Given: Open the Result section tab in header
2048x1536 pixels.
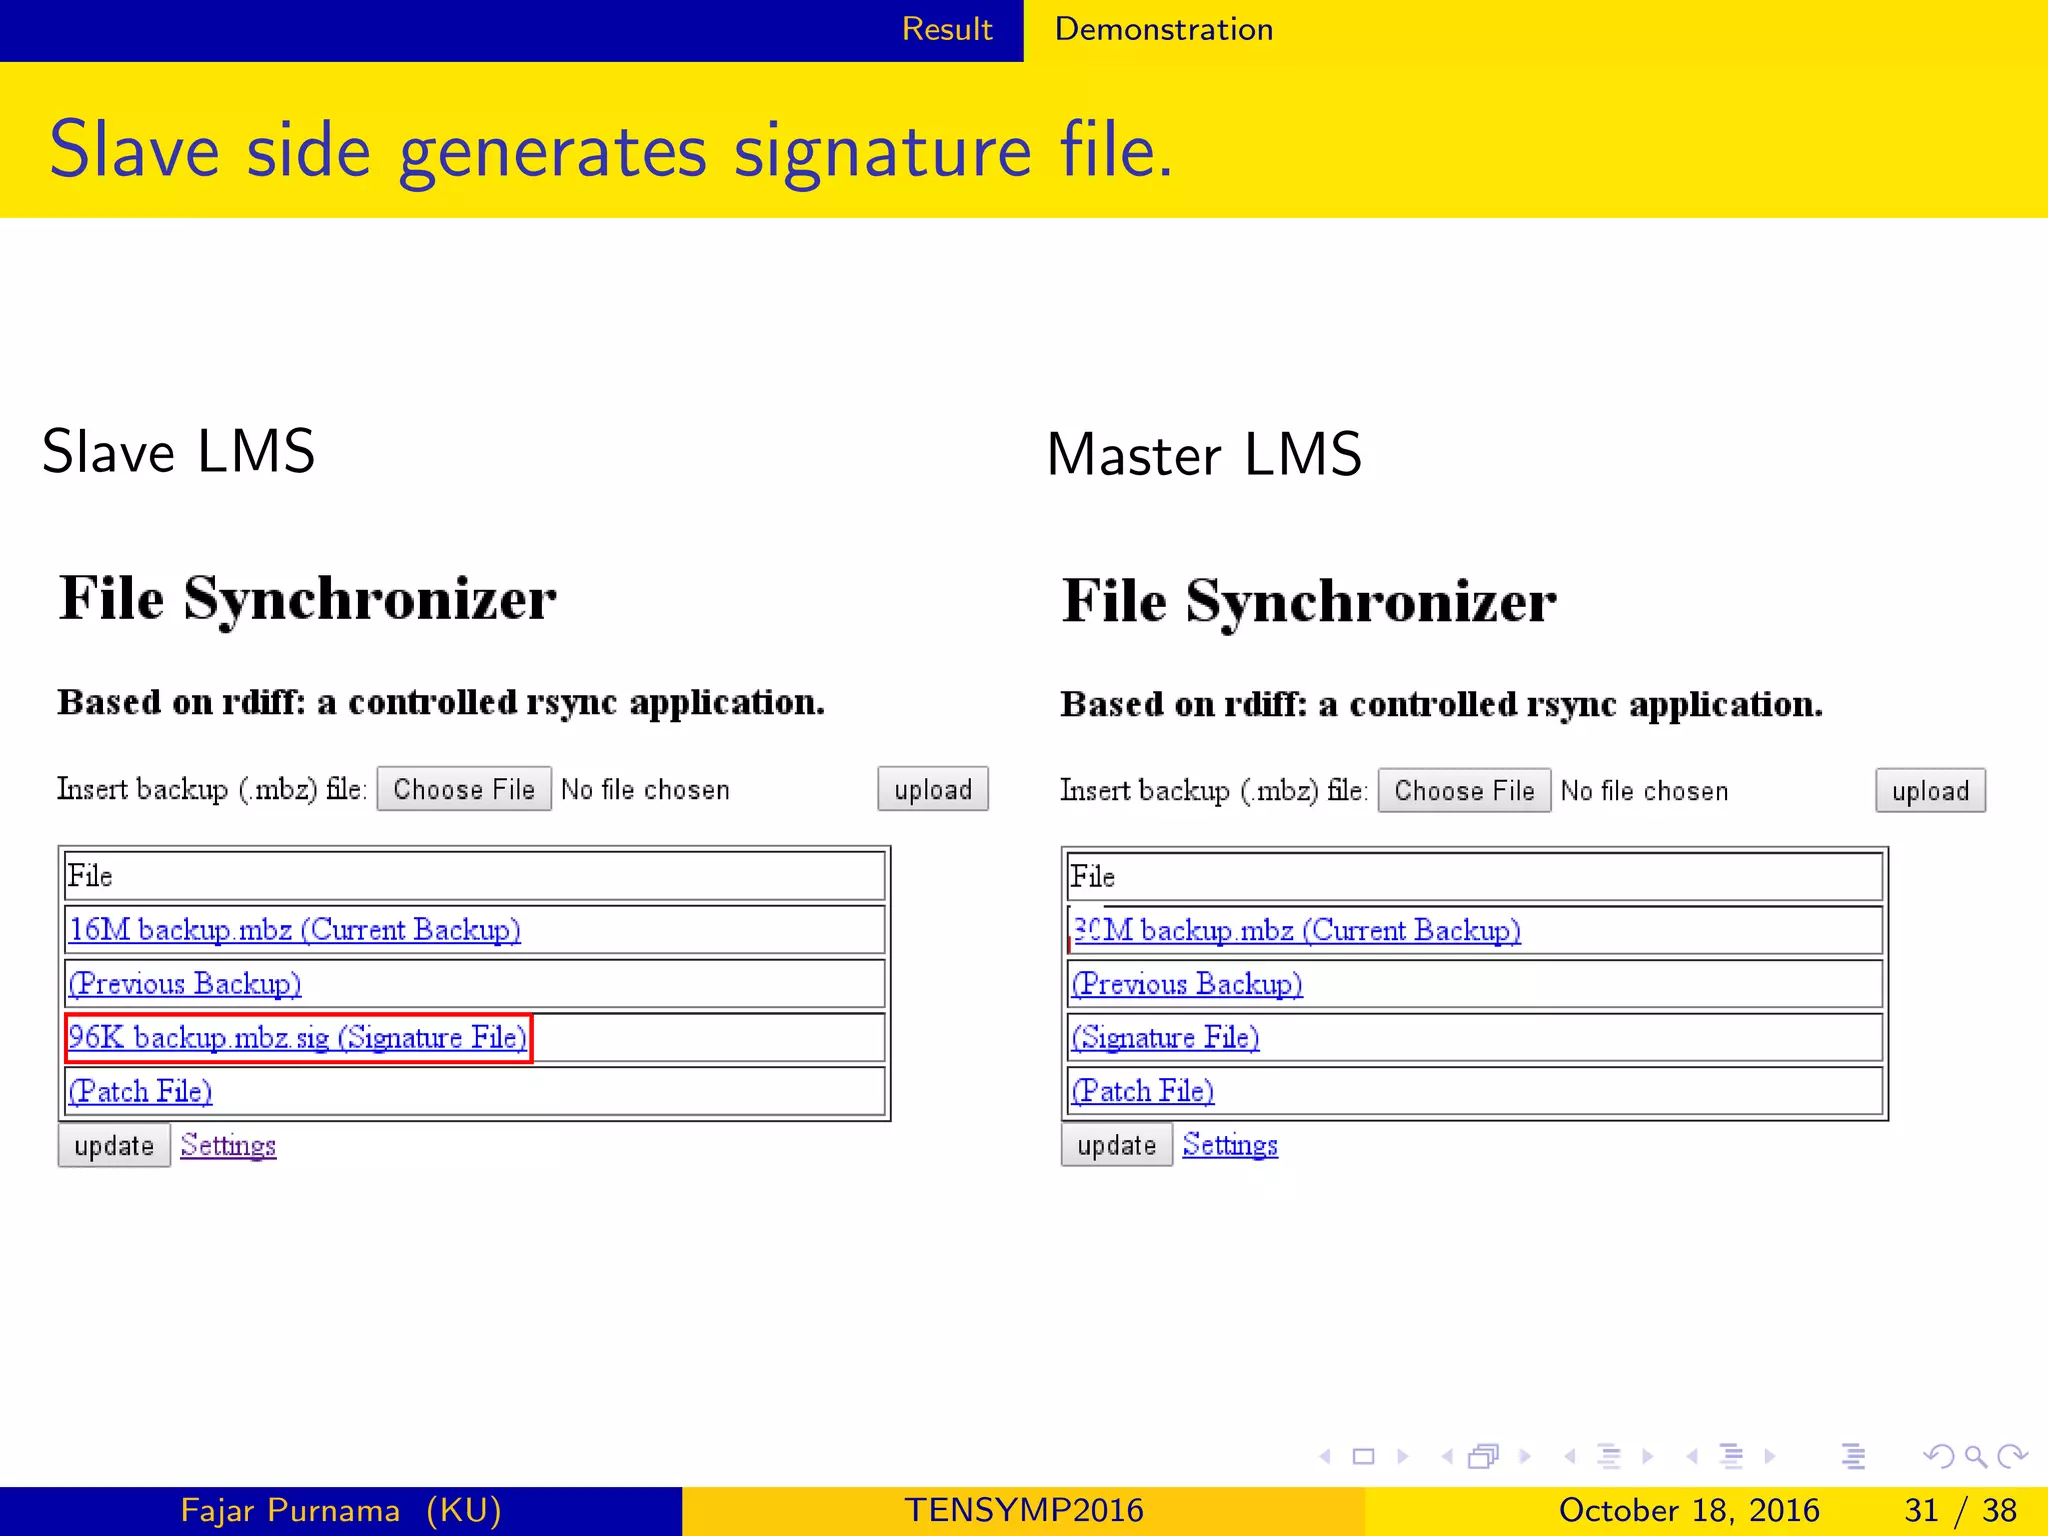Looking at the screenshot, I should [947, 29].
